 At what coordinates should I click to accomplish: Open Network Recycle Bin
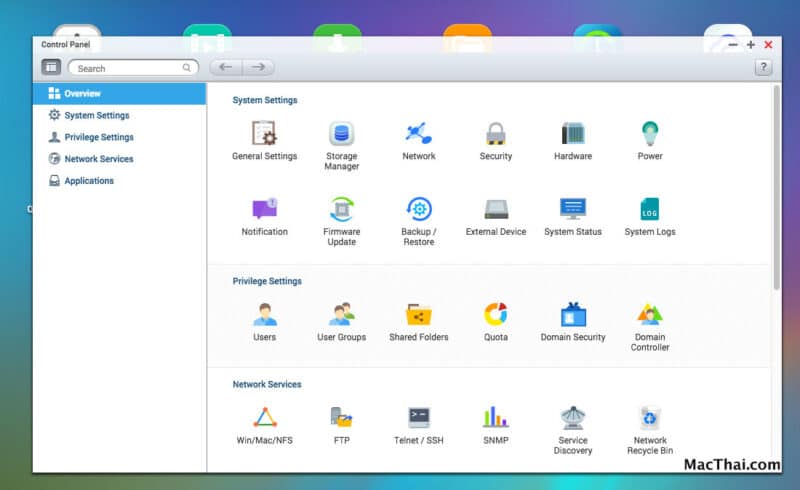[x=651, y=418]
